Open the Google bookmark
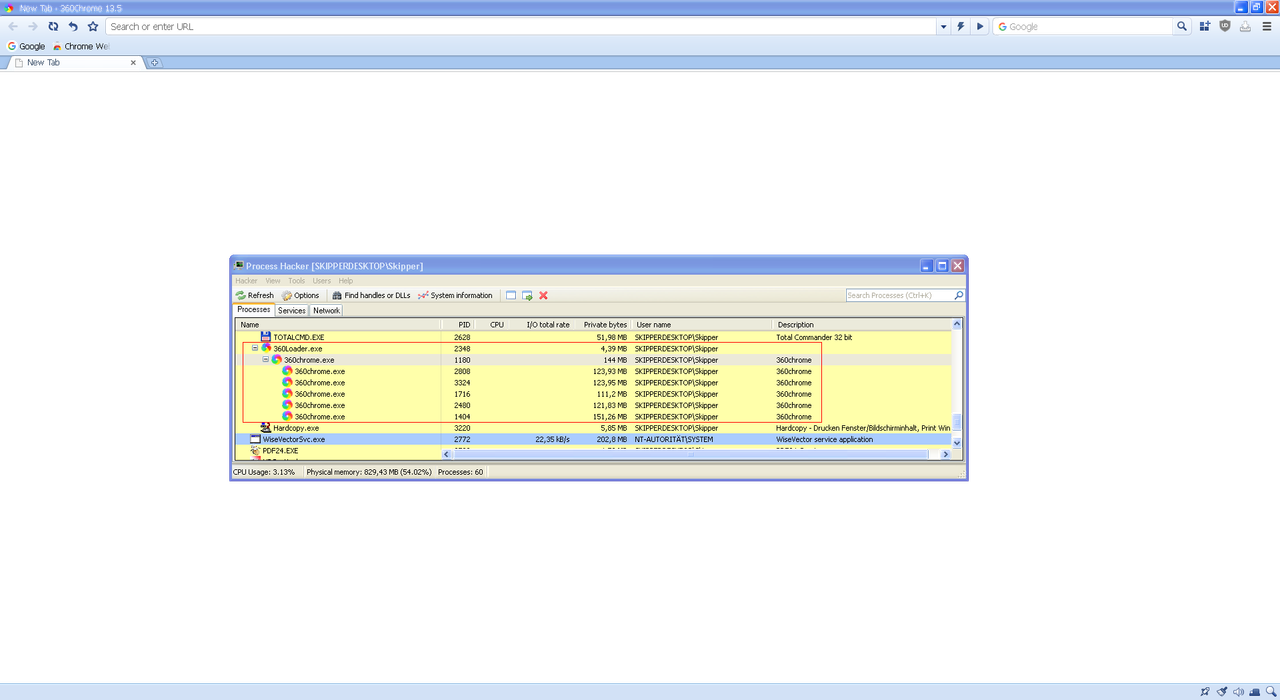1280x700 pixels. click(27, 46)
